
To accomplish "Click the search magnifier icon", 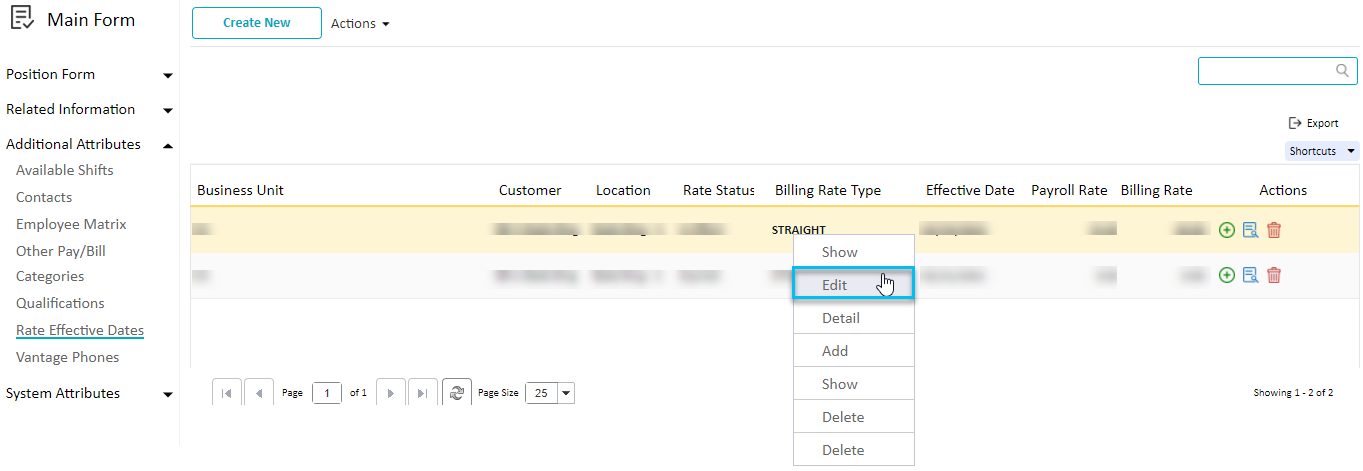I will 1343,71.
